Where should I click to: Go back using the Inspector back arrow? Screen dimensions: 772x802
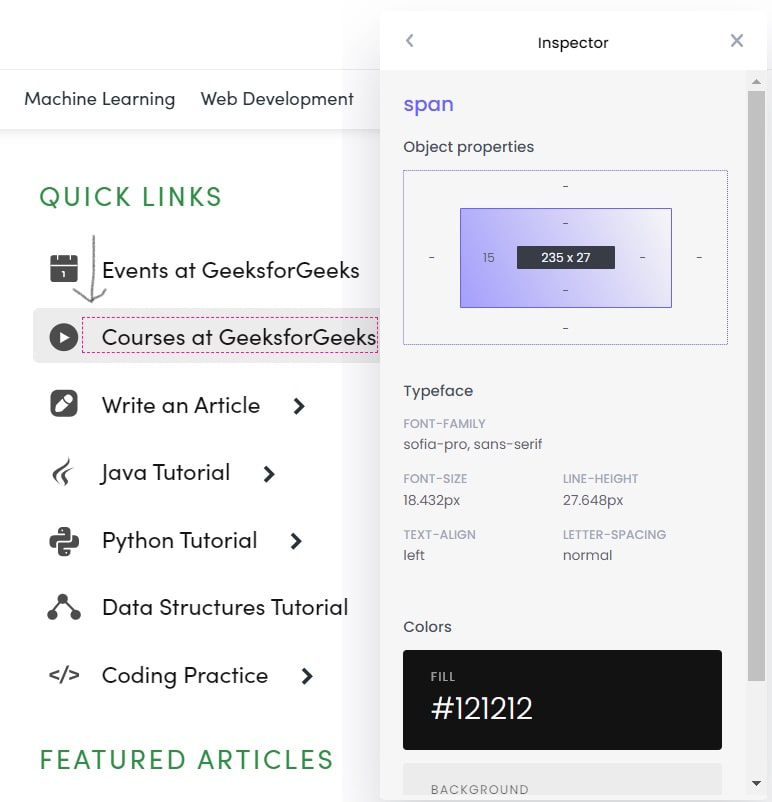point(409,41)
